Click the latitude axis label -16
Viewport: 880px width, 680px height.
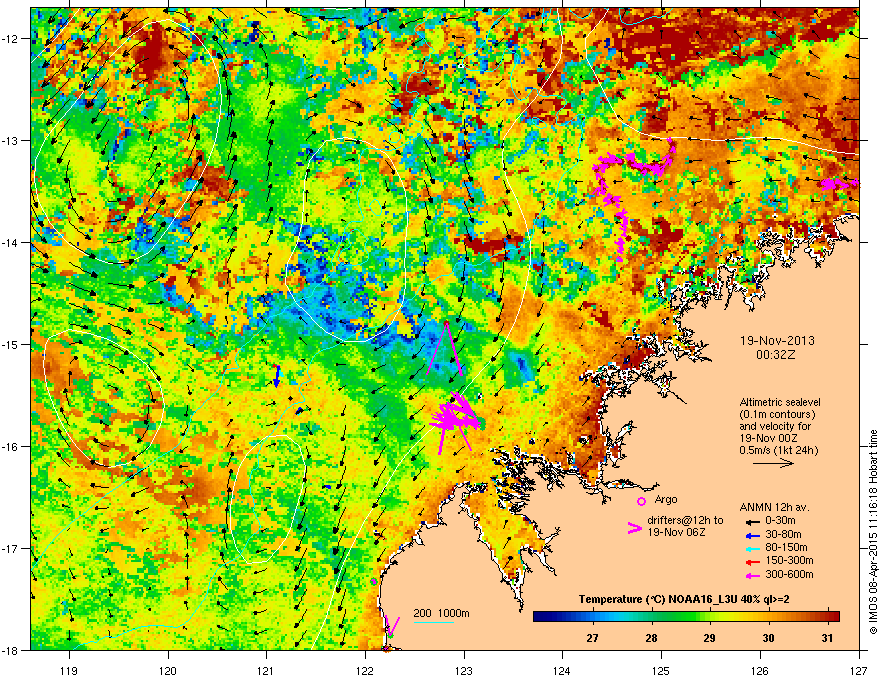(11, 447)
